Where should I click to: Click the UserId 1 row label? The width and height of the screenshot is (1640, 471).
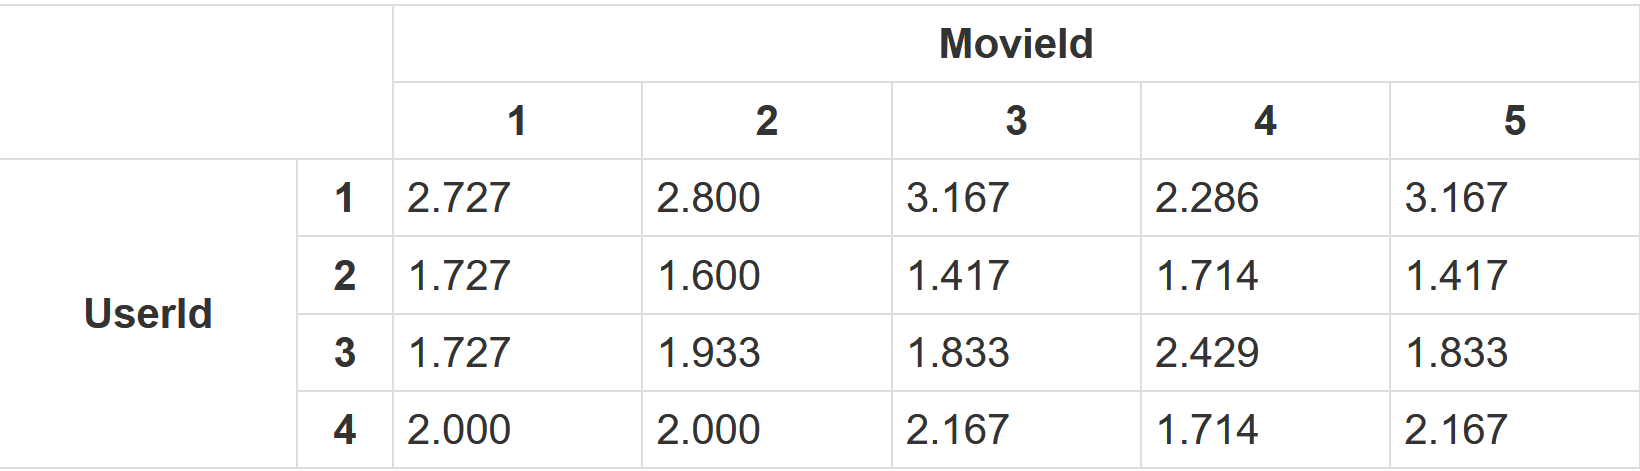pos(345,198)
